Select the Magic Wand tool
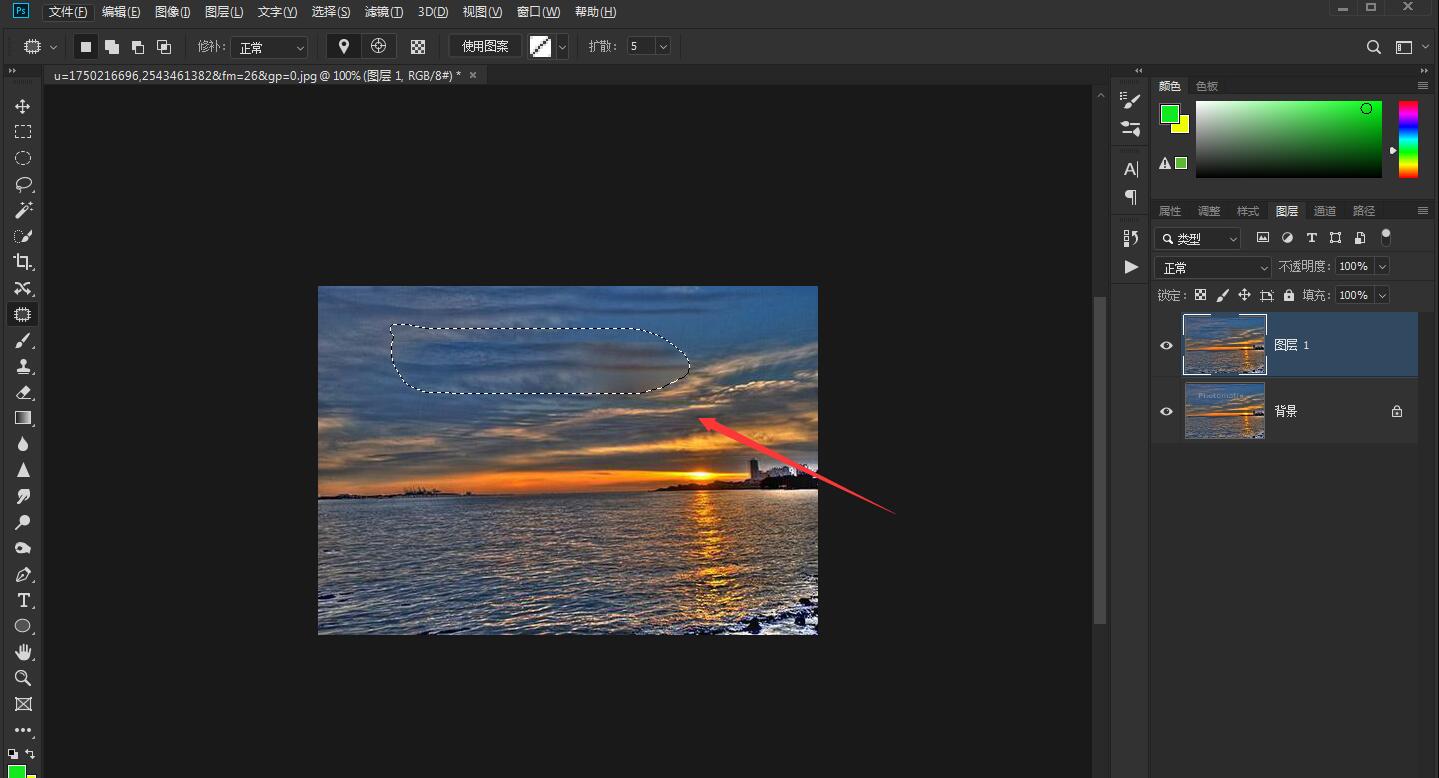The height and width of the screenshot is (778, 1439). (22, 210)
